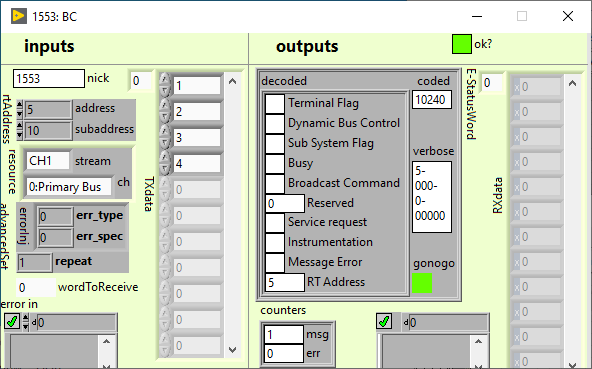
Task: Click the wordToReceive input field
Action: click(36, 287)
